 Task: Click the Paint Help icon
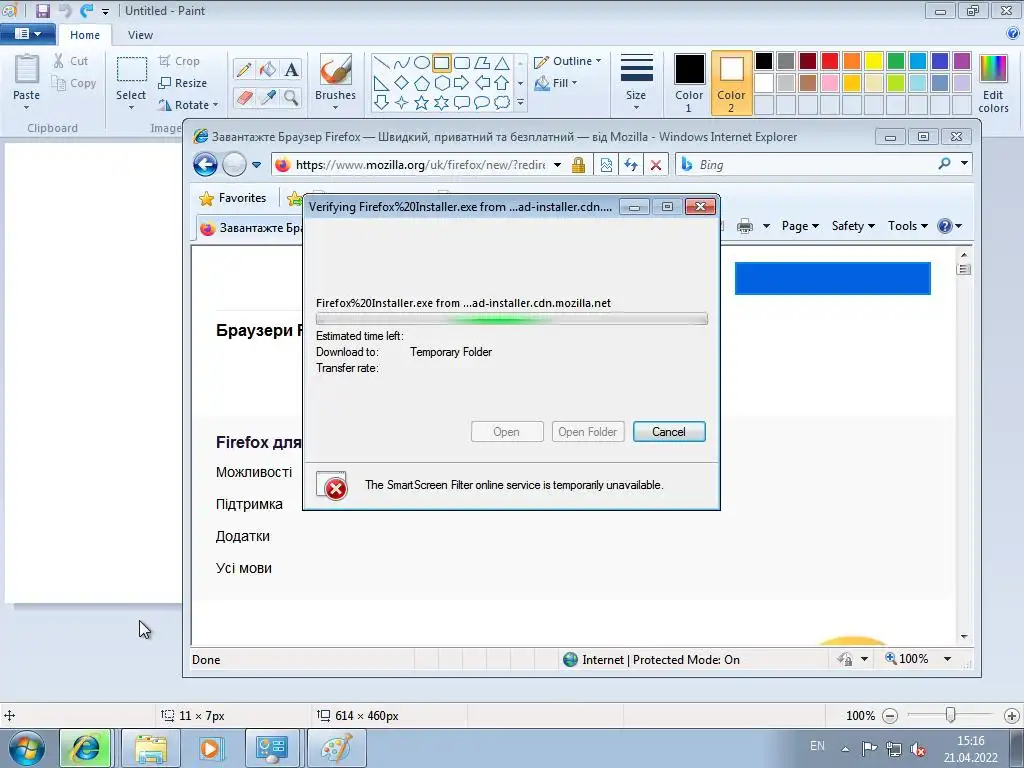point(1014,34)
